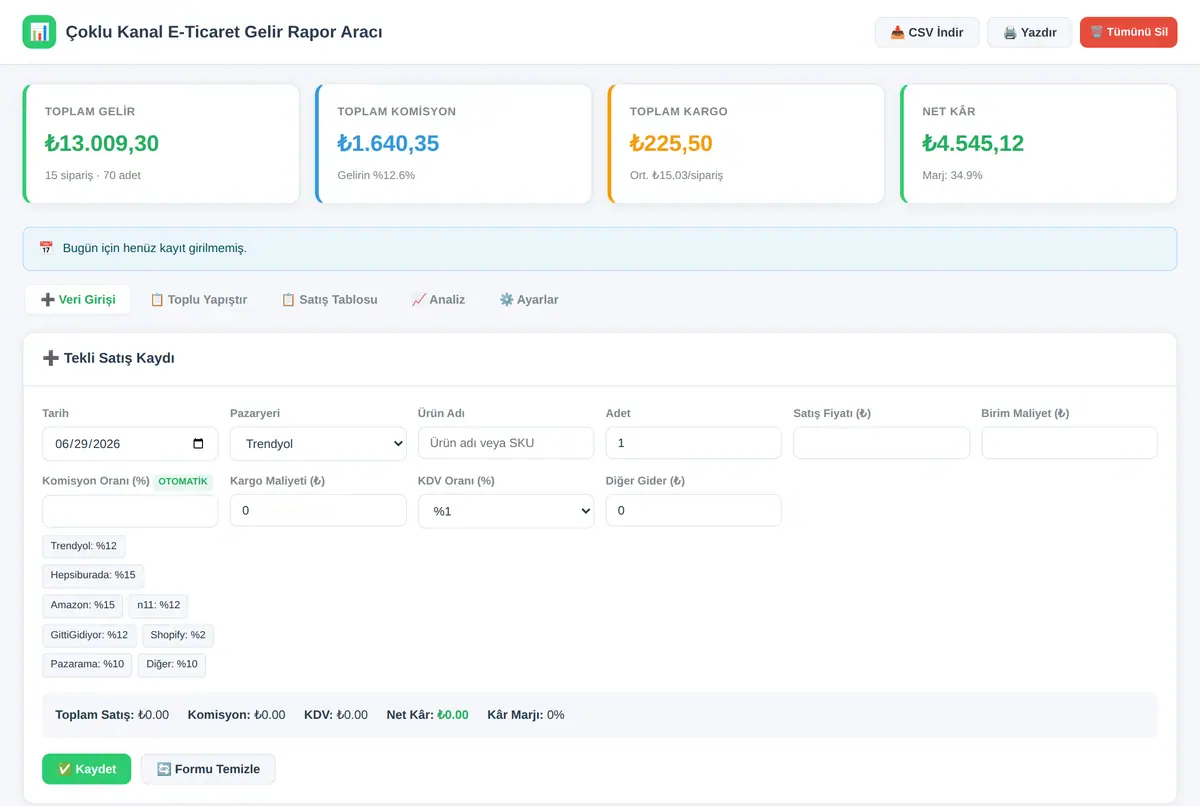Click the Net Kâr value ₺4.545,12
Screen dimensions: 1200x806
973,143
